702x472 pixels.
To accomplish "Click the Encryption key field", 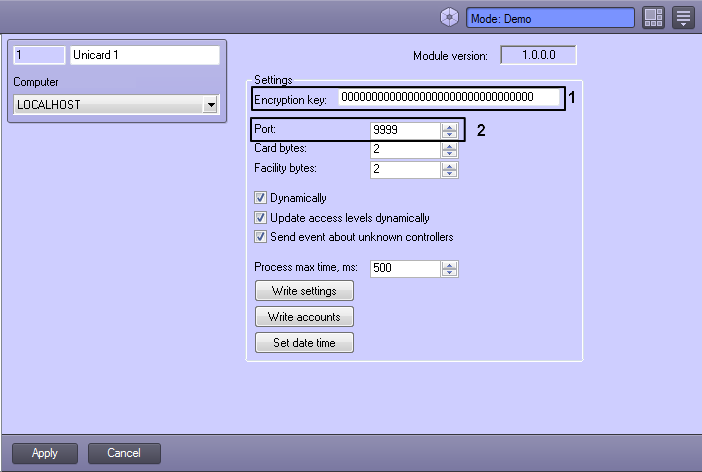I will (x=449, y=97).
